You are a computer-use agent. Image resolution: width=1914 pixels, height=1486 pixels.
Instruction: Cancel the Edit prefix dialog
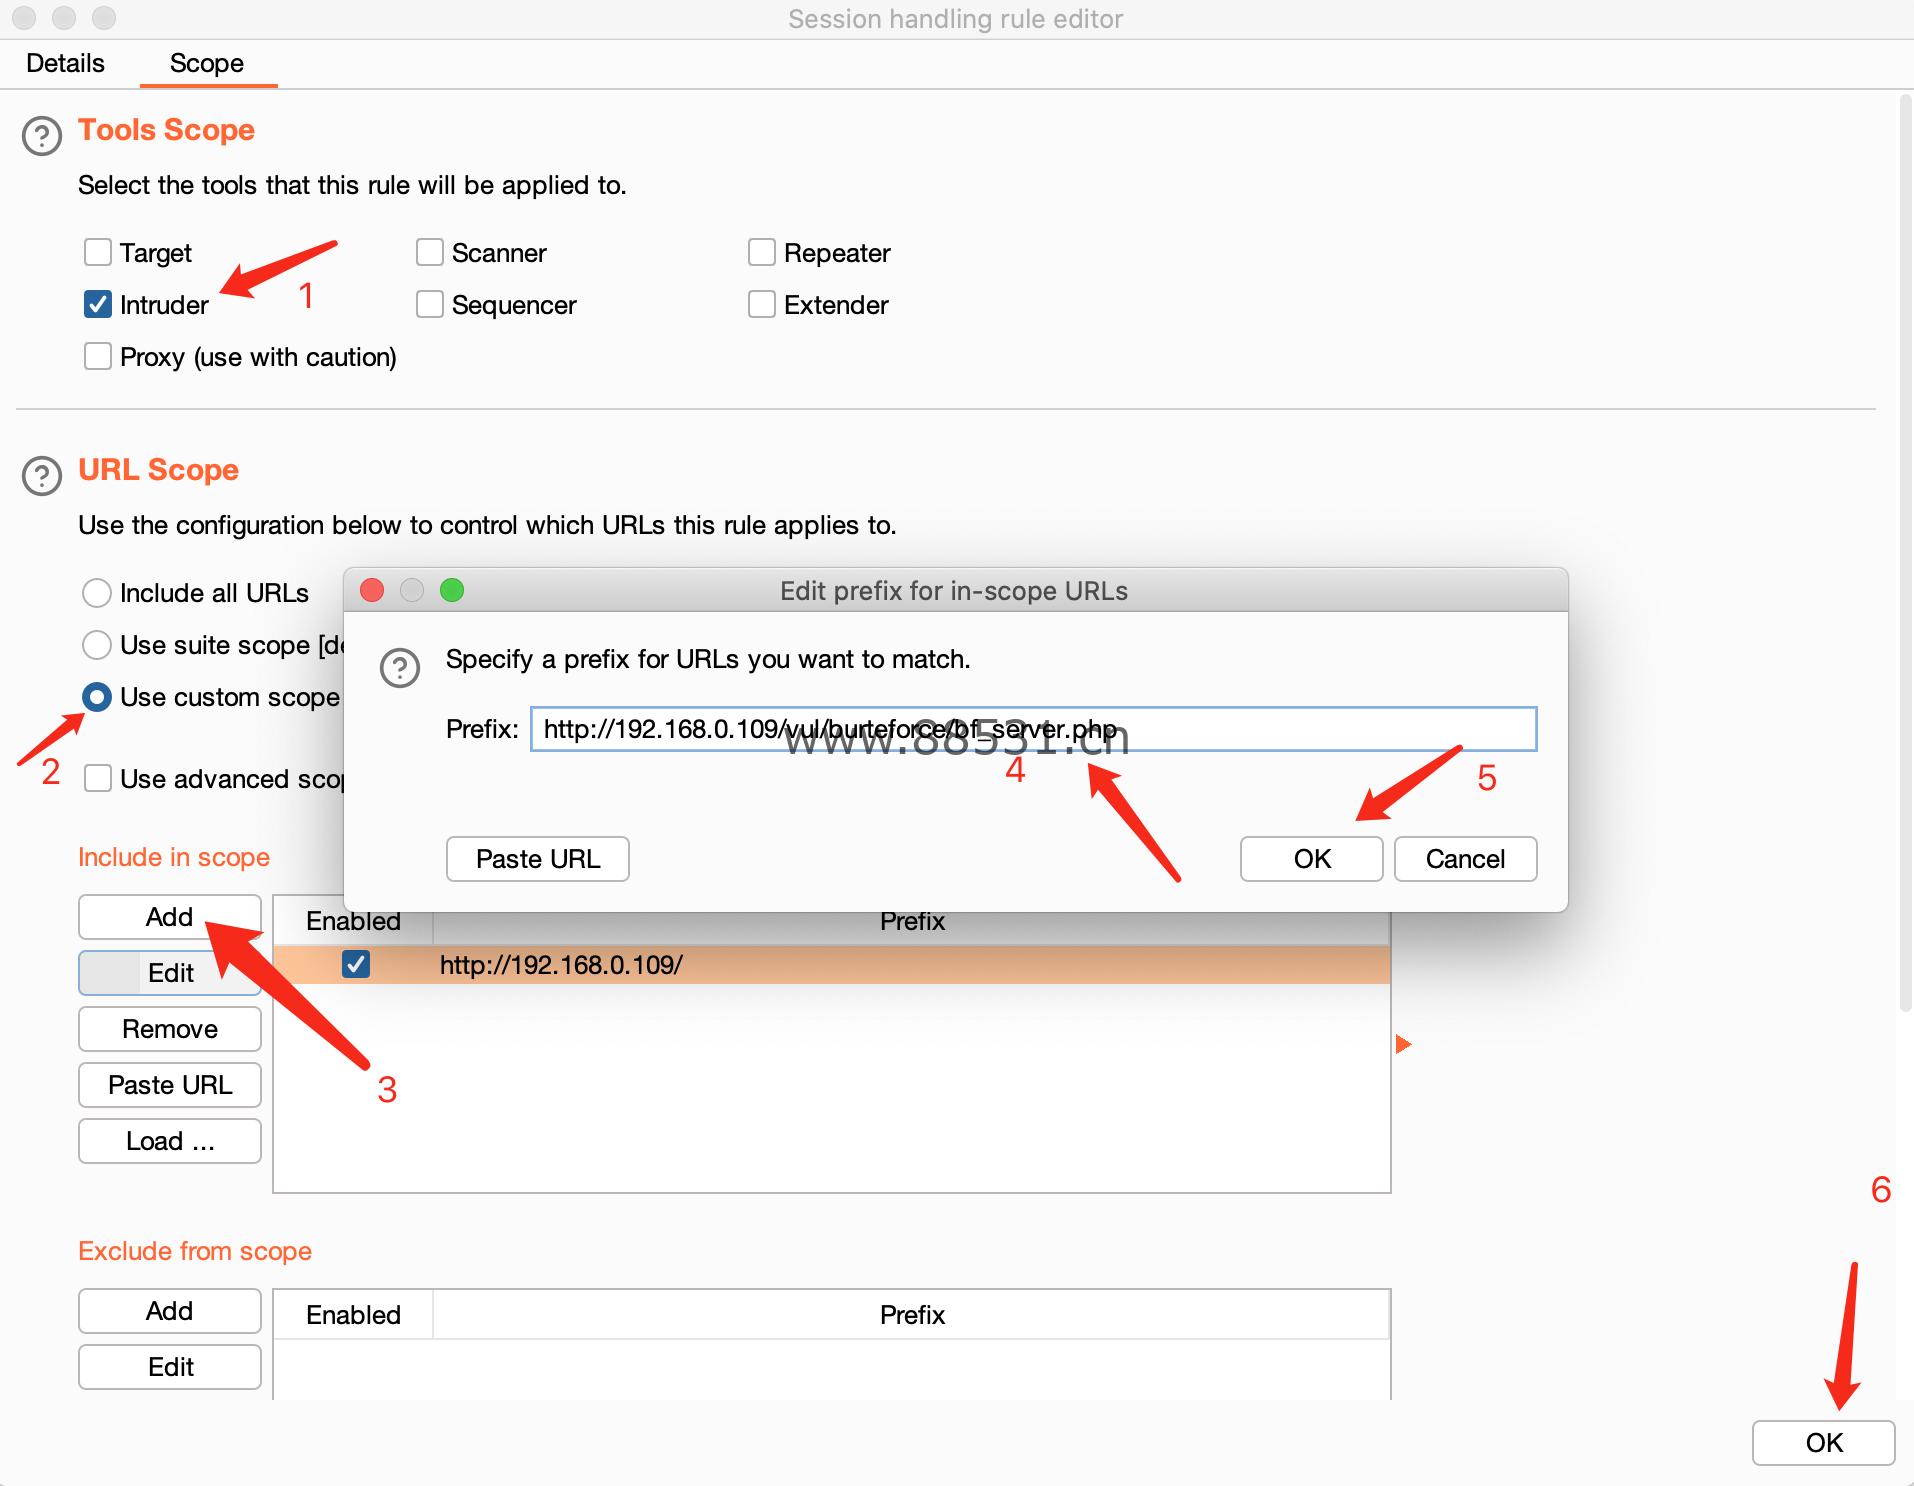(x=1466, y=859)
